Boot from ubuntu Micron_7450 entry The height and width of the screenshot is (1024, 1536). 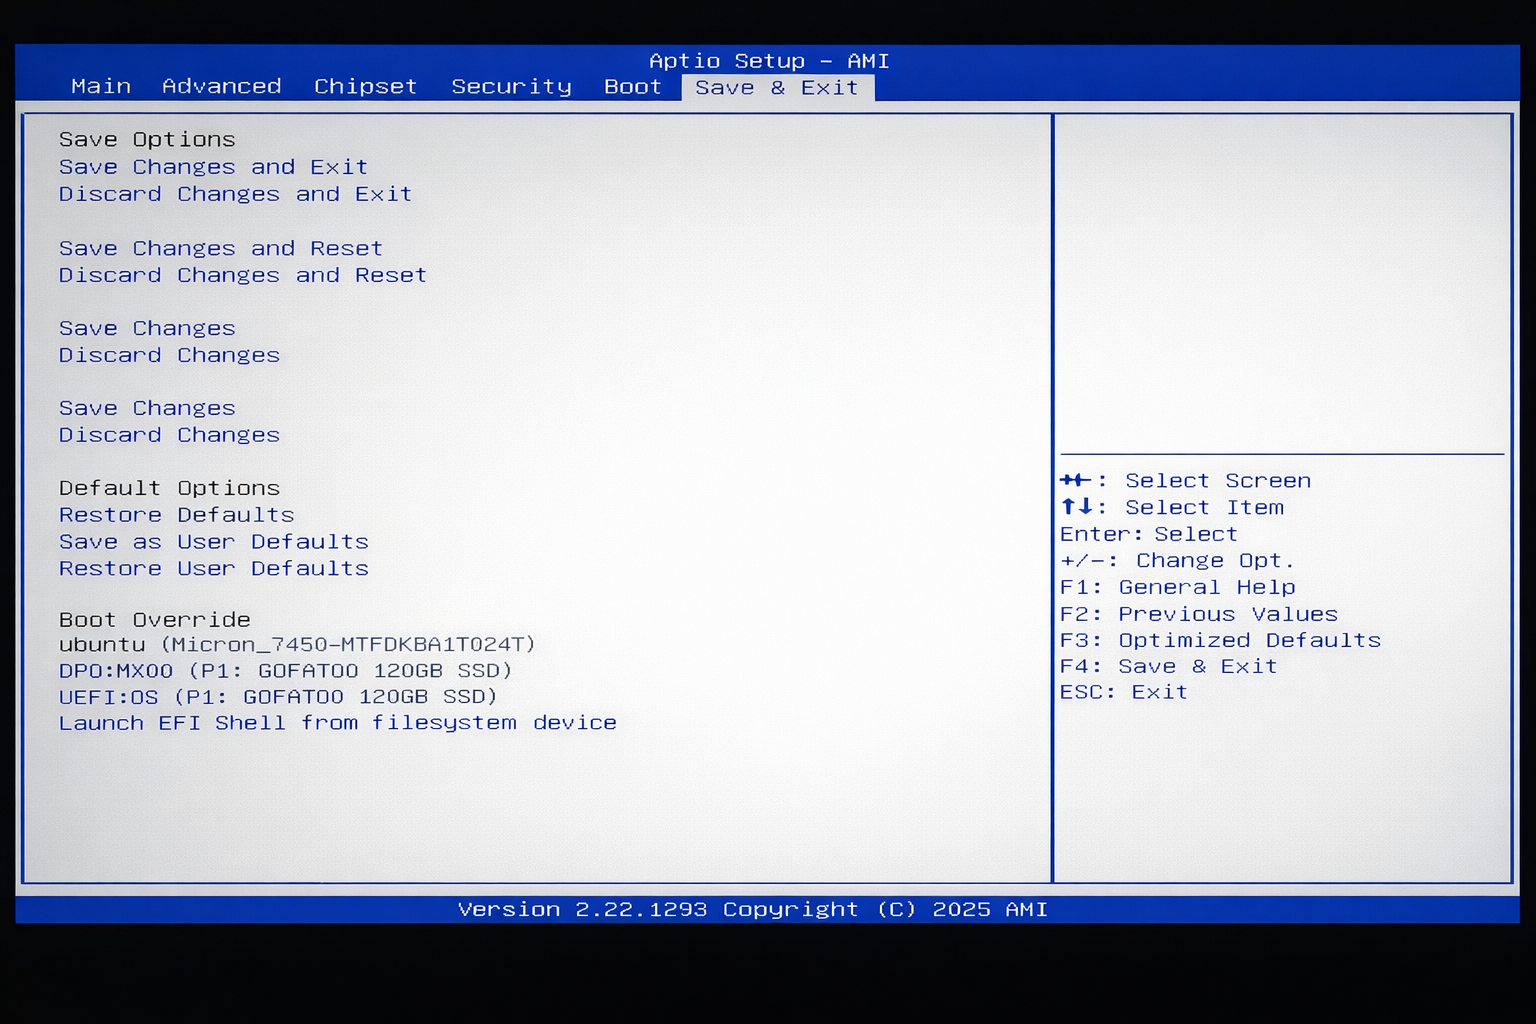coord(297,645)
